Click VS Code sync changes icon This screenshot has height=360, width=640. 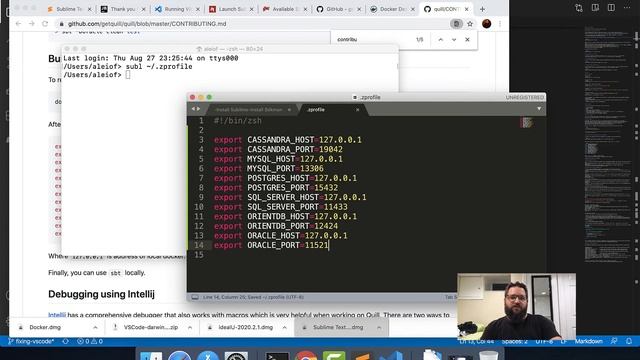[65, 341]
